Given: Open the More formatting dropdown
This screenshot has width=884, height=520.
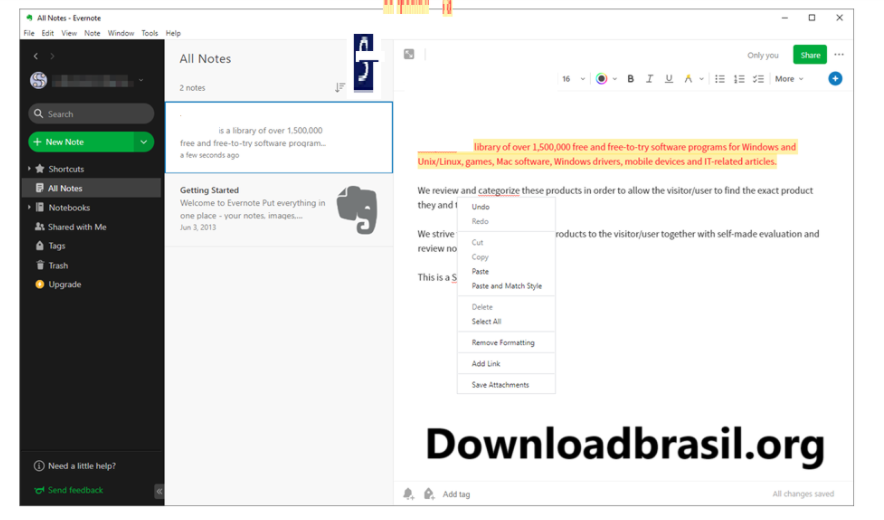Looking at the screenshot, I should pos(789,79).
